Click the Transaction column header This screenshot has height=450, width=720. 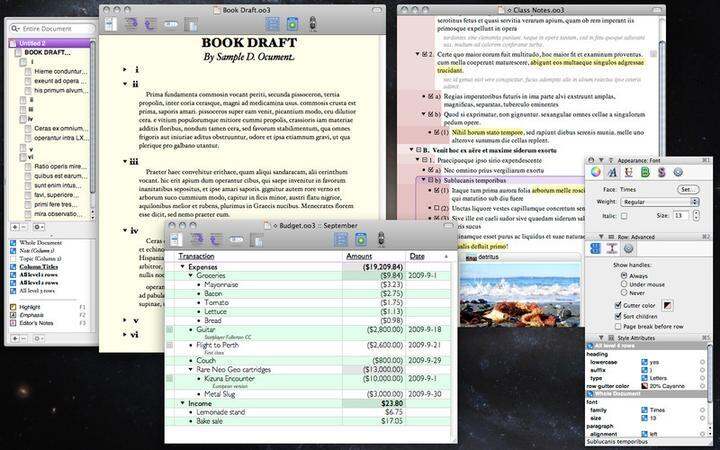pyautogui.click(x=196, y=256)
